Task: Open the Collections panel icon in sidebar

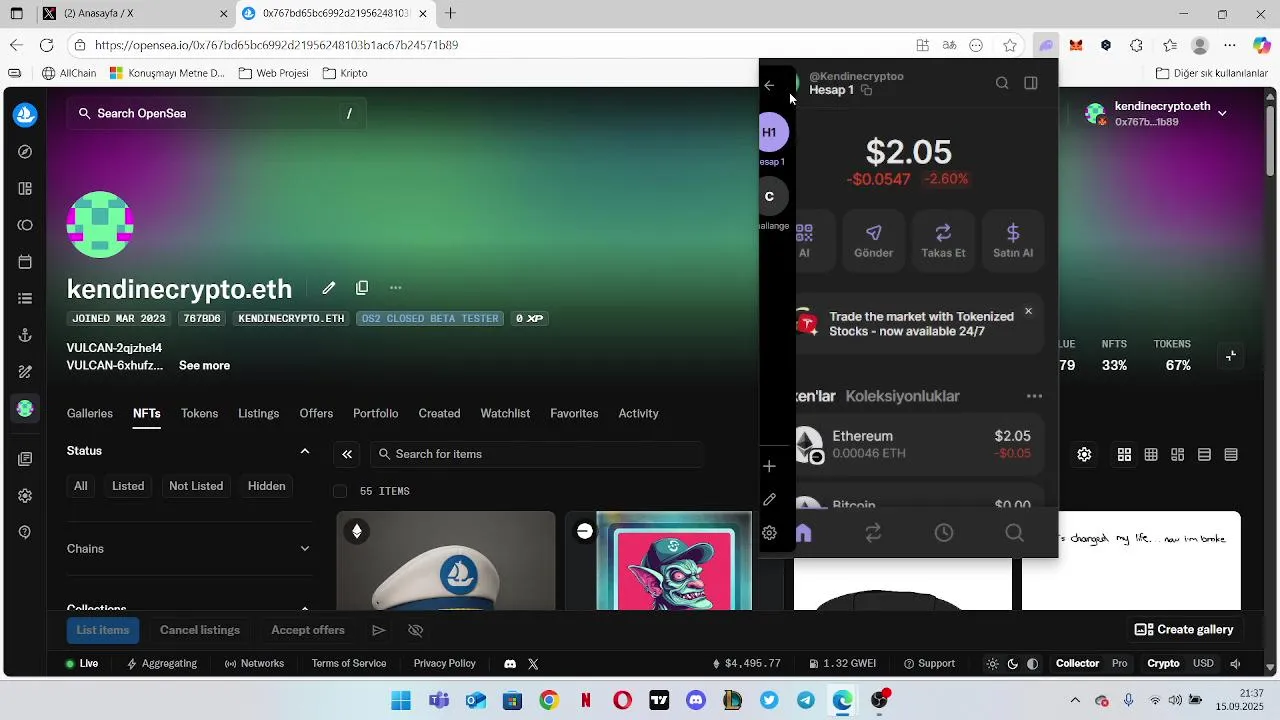Action: click(25, 189)
